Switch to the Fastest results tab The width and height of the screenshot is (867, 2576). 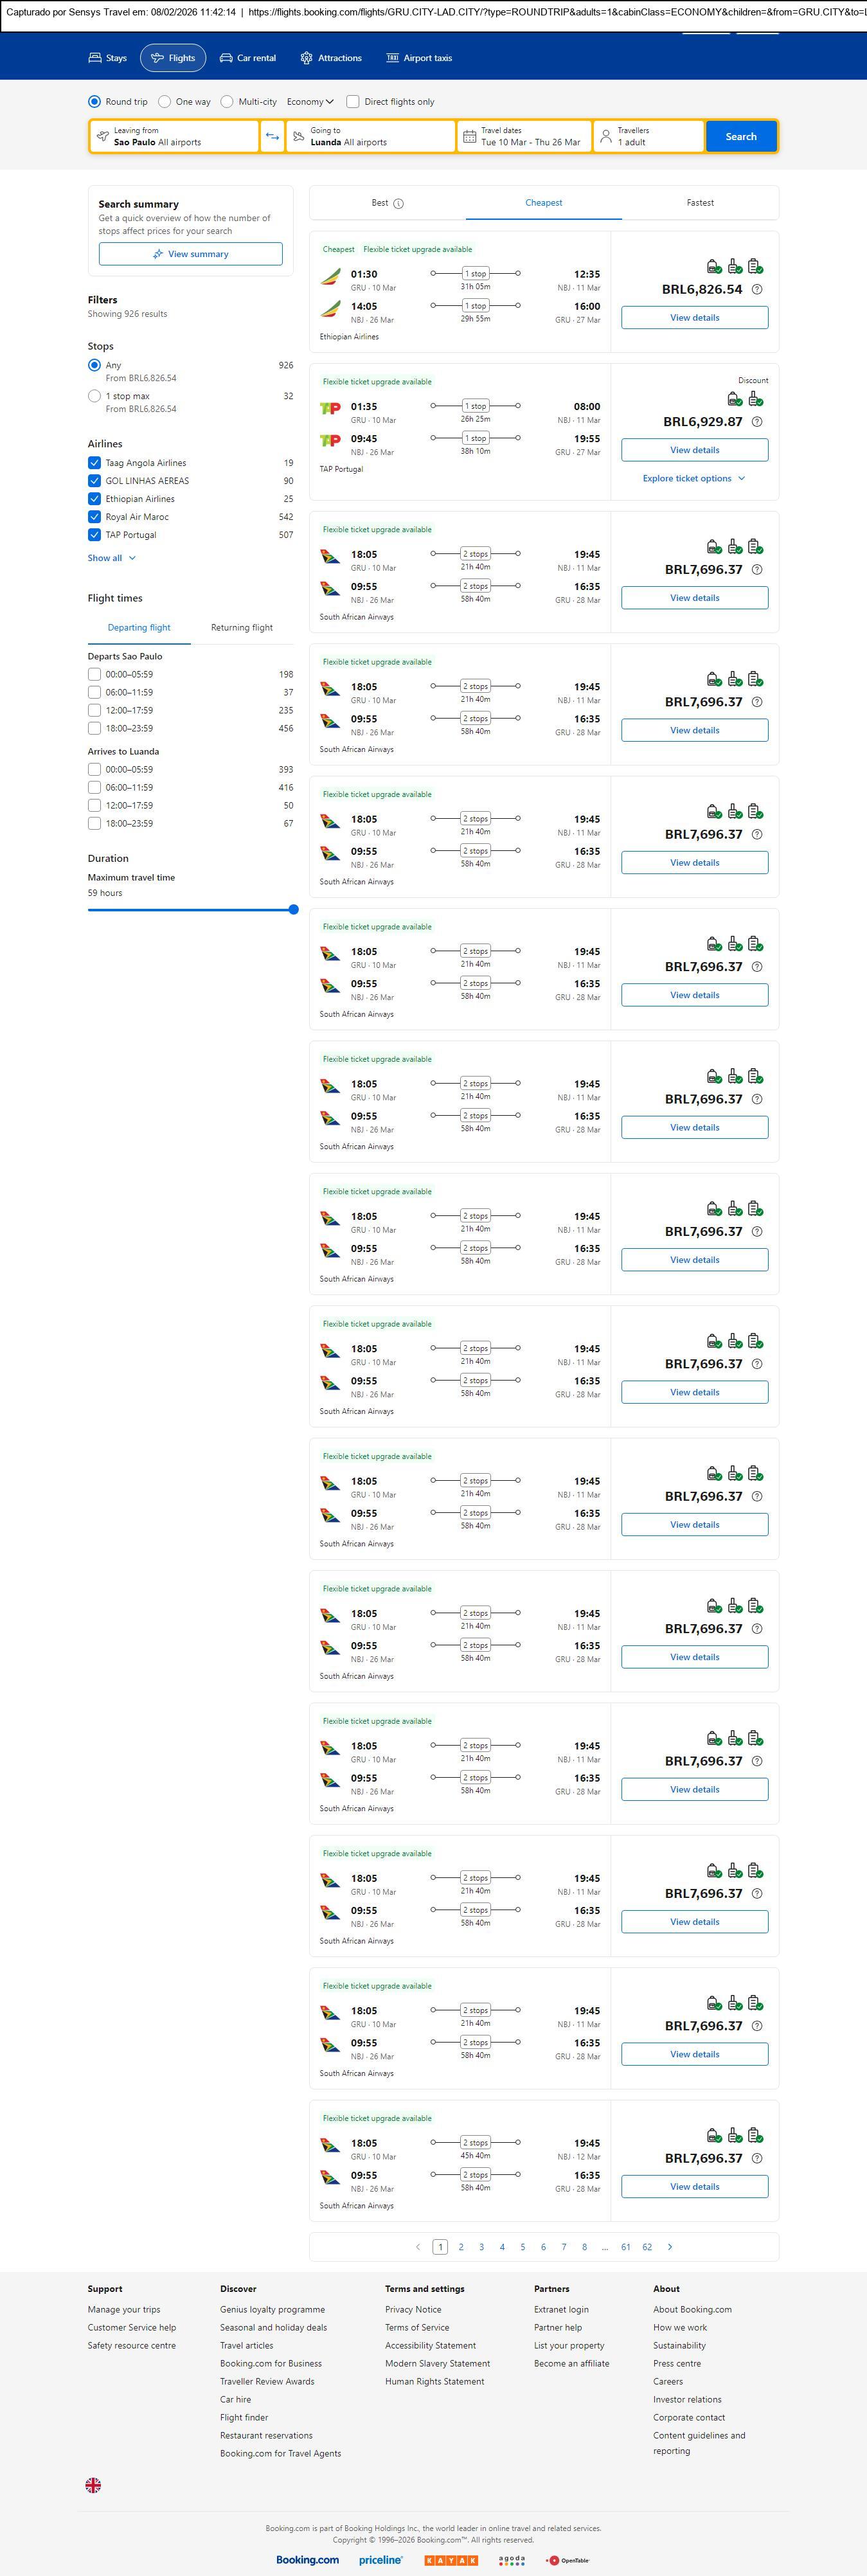700,203
